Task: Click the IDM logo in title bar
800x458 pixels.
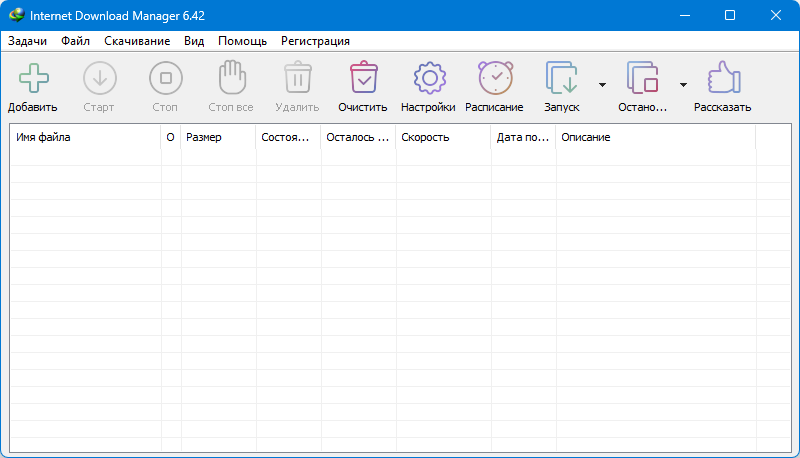Action: pyautogui.click(x=16, y=15)
